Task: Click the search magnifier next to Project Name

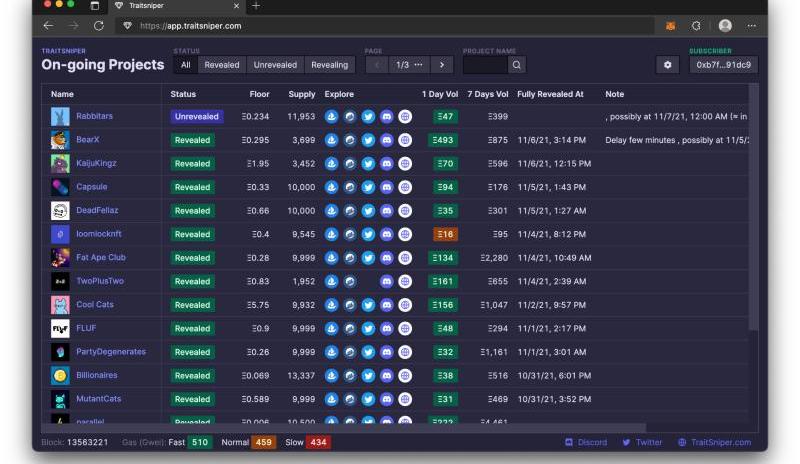Action: pos(516,65)
